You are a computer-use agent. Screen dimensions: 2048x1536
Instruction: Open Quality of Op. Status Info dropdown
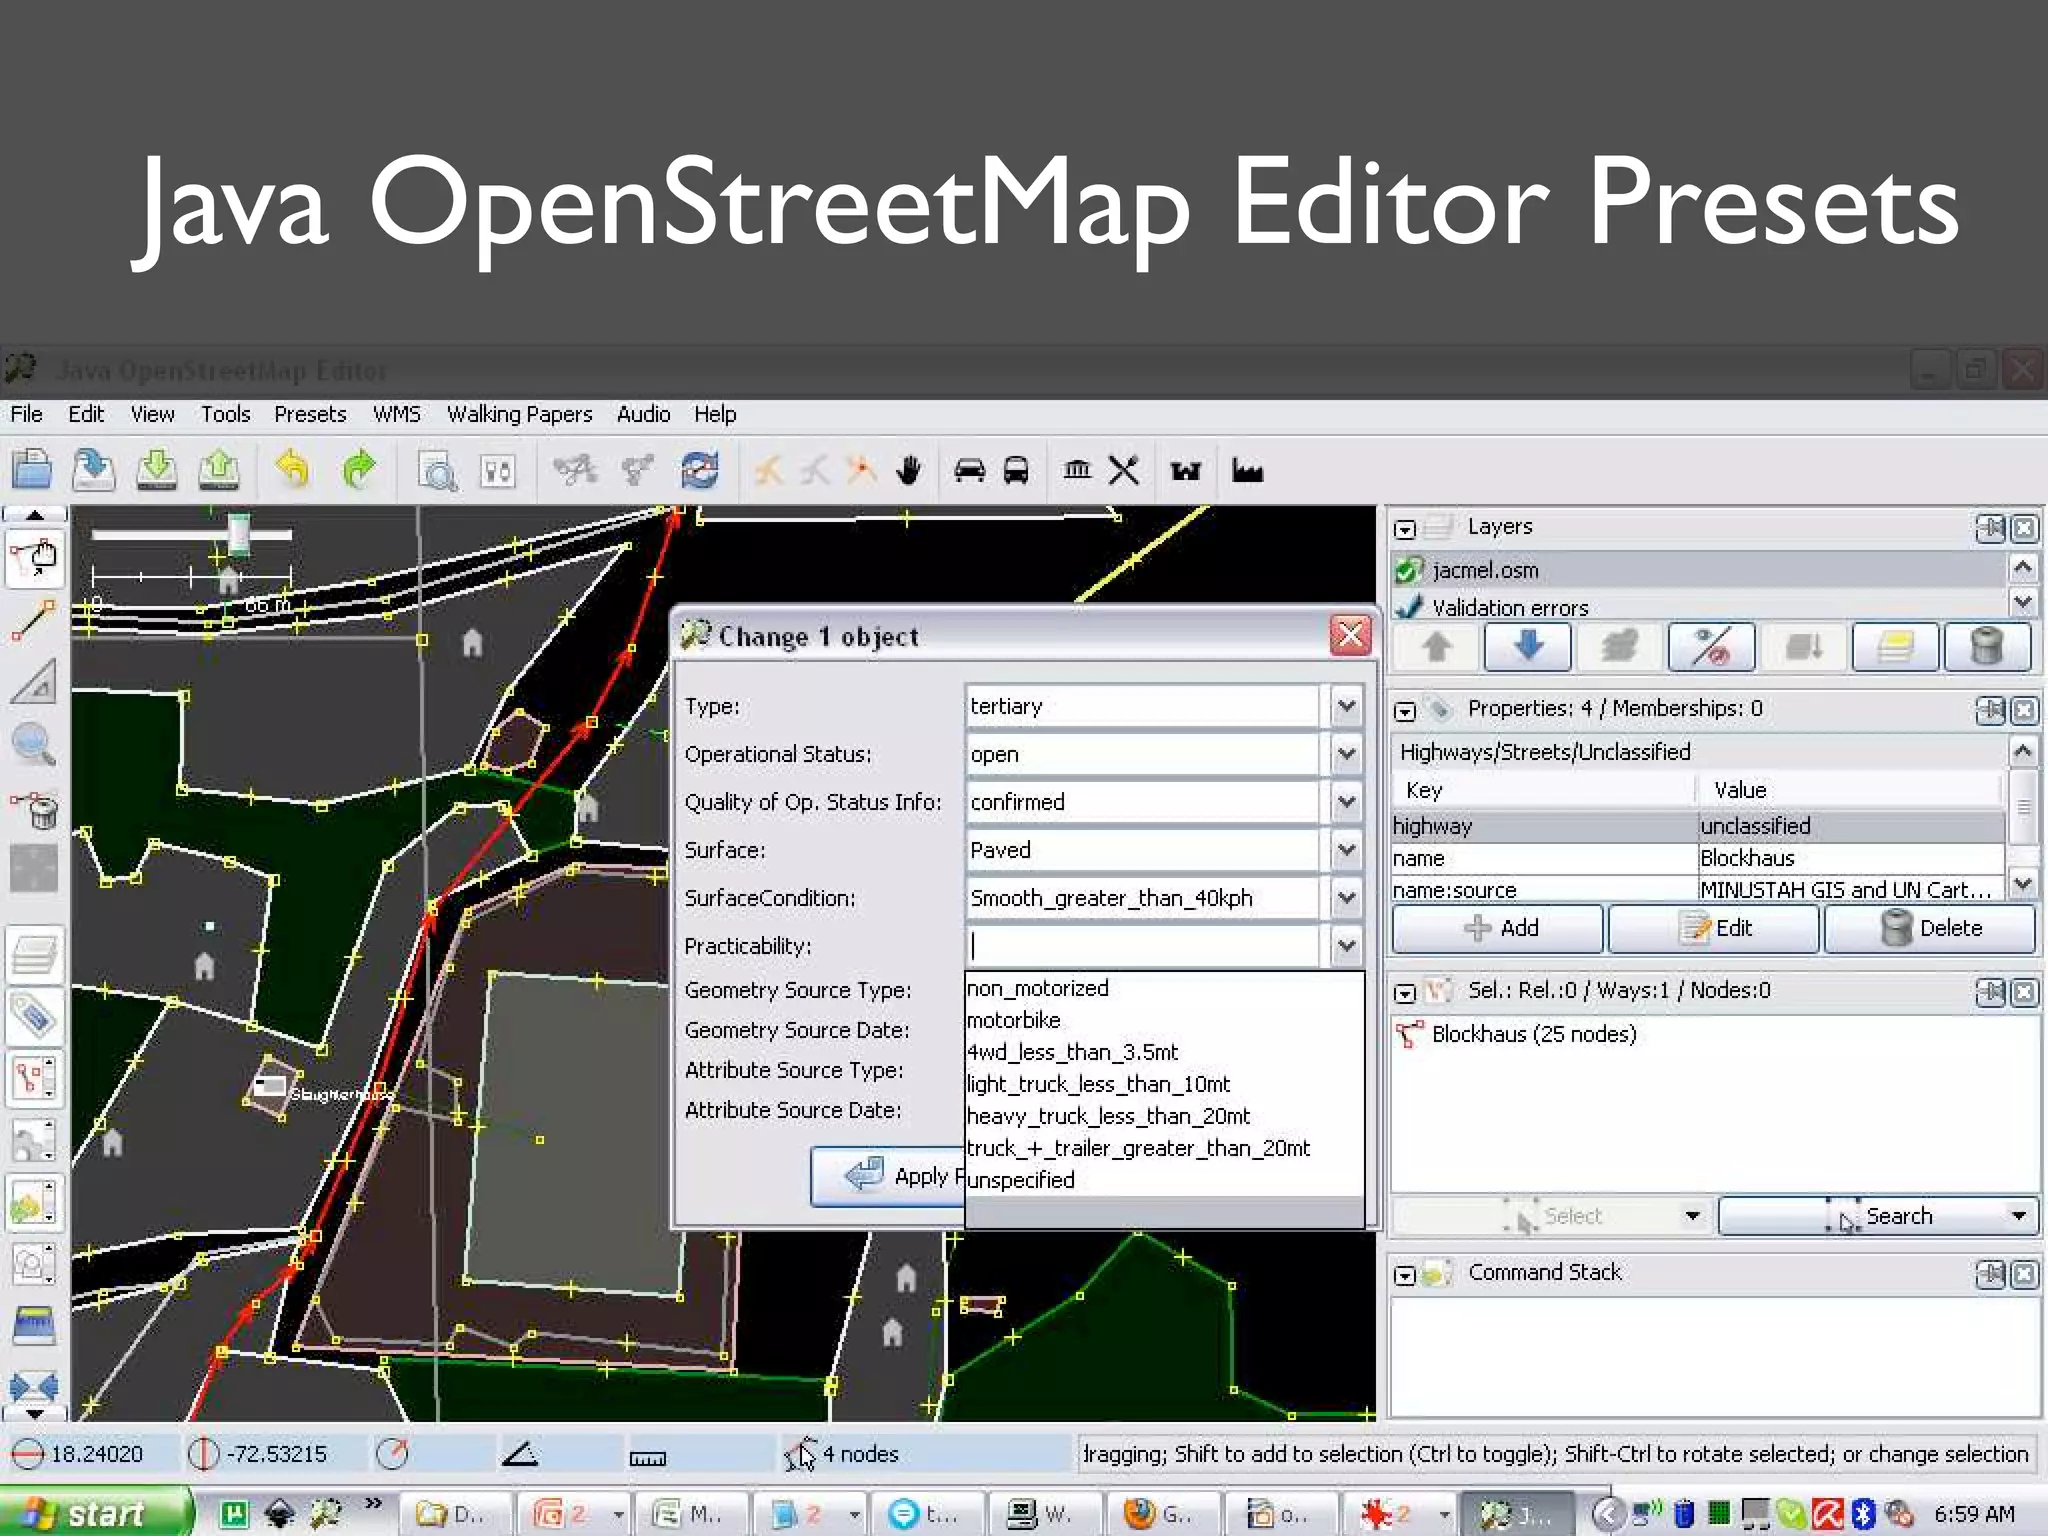1346,802
